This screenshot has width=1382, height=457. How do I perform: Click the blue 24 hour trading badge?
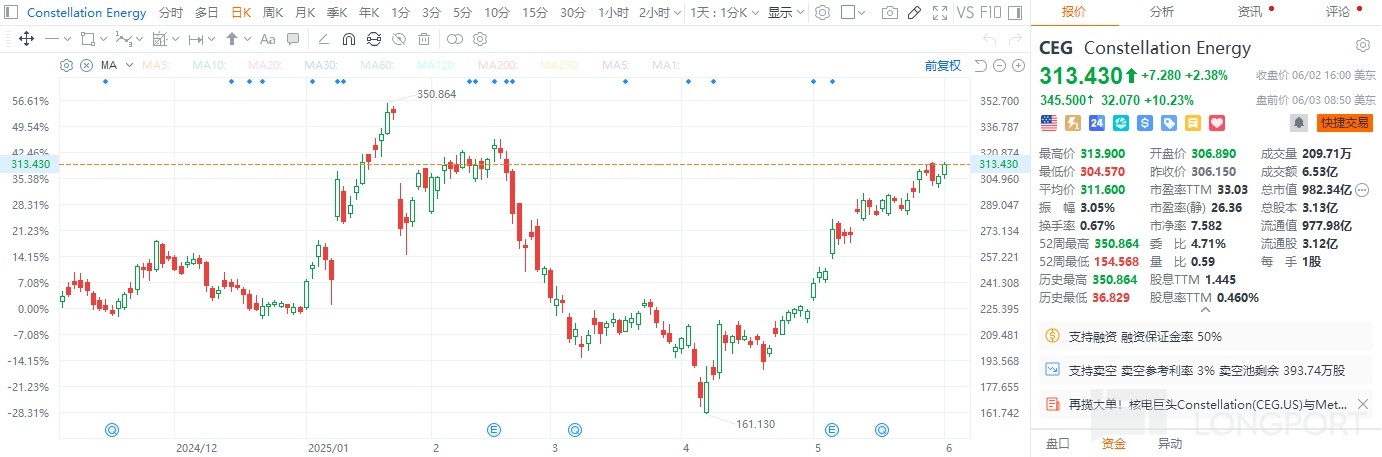pos(1096,122)
